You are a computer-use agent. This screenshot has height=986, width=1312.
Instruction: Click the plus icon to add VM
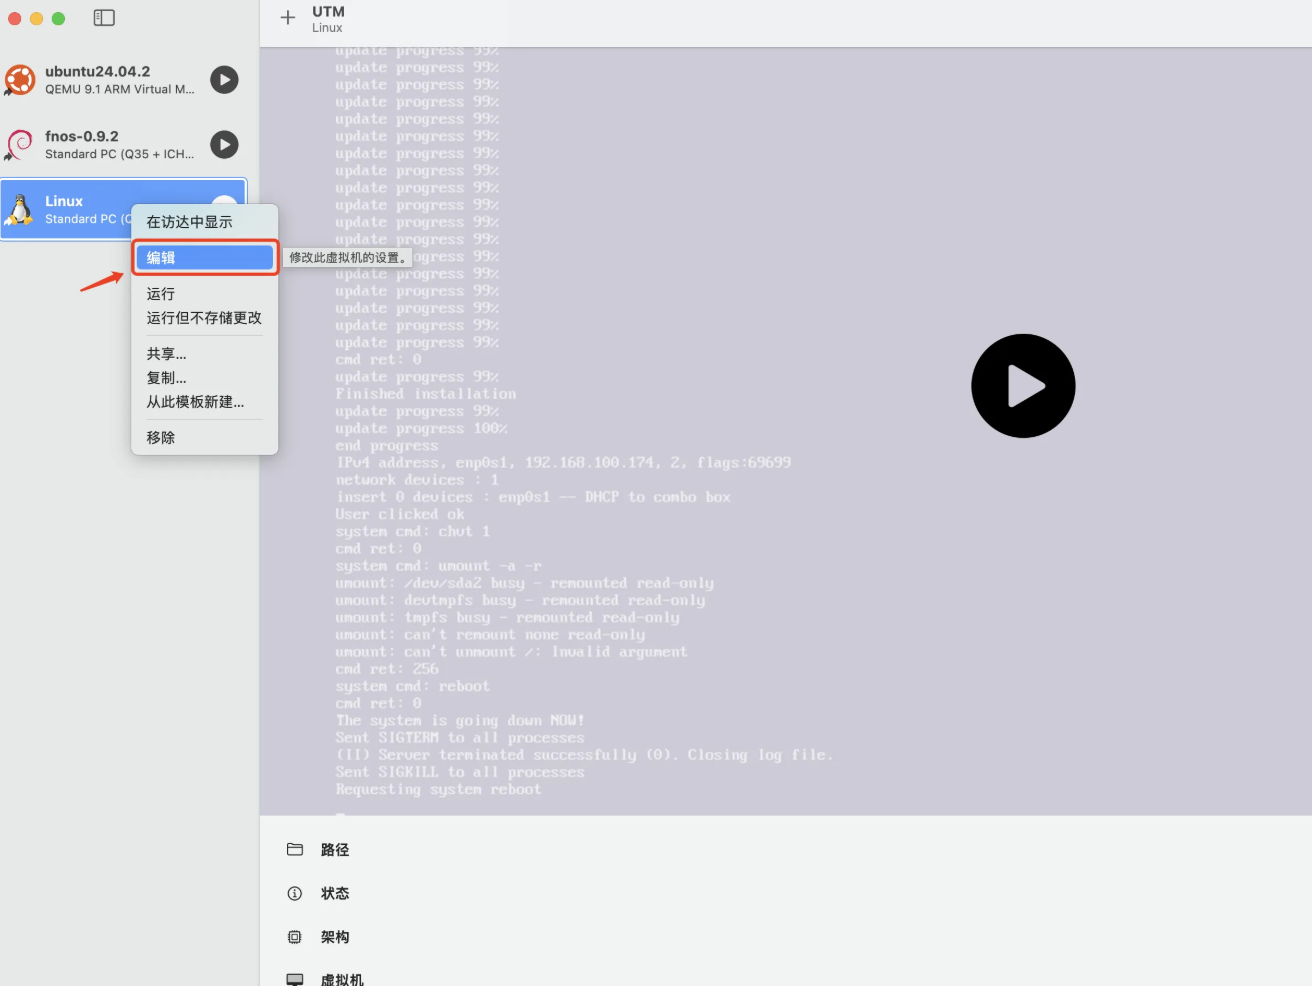pos(288,17)
